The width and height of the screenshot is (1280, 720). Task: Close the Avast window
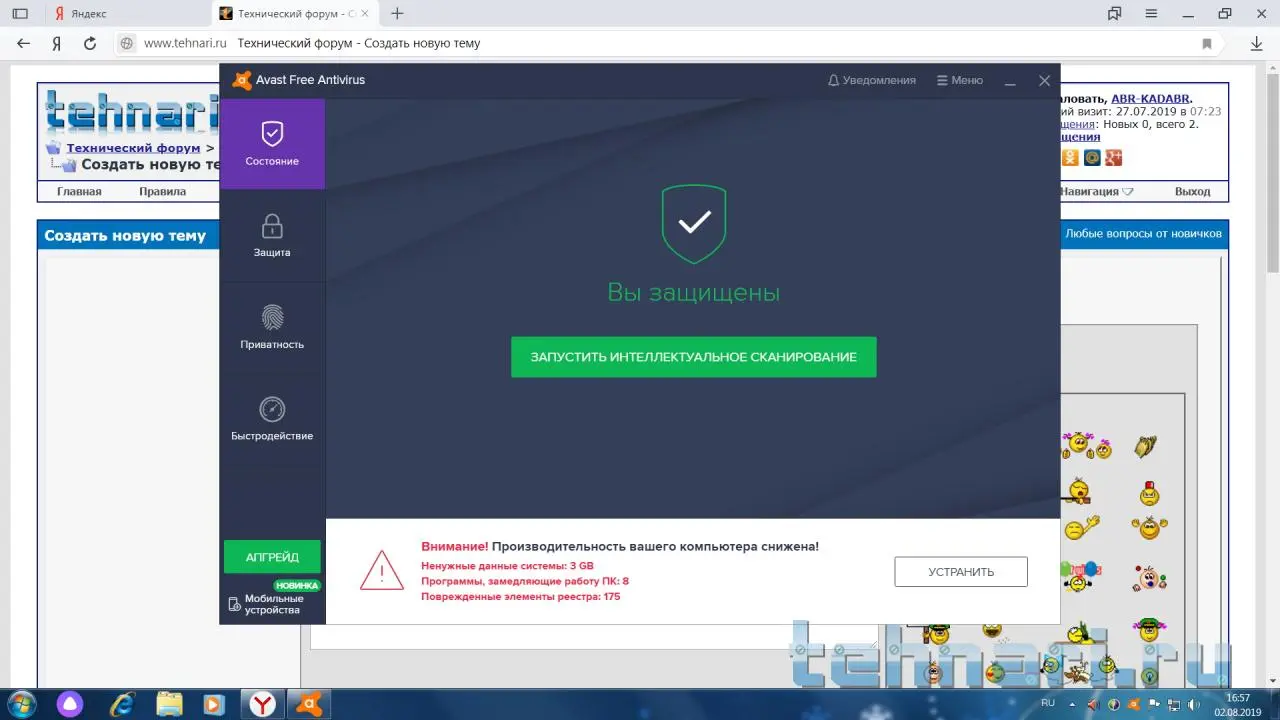(x=1044, y=81)
